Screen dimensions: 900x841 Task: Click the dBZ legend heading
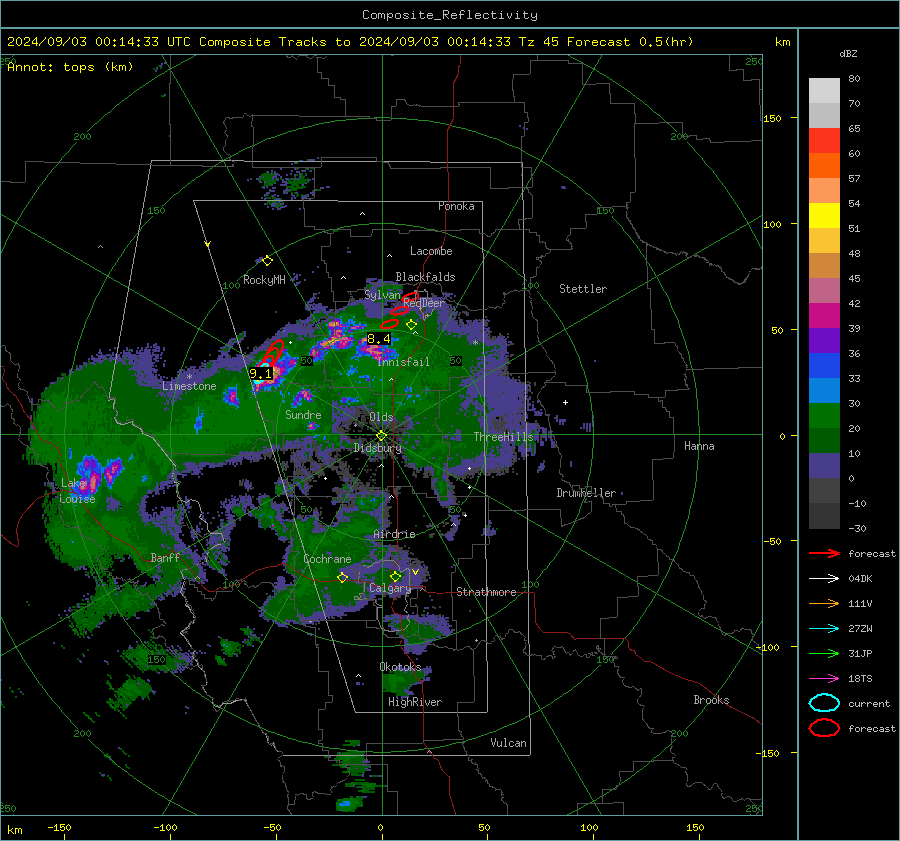(x=848, y=53)
